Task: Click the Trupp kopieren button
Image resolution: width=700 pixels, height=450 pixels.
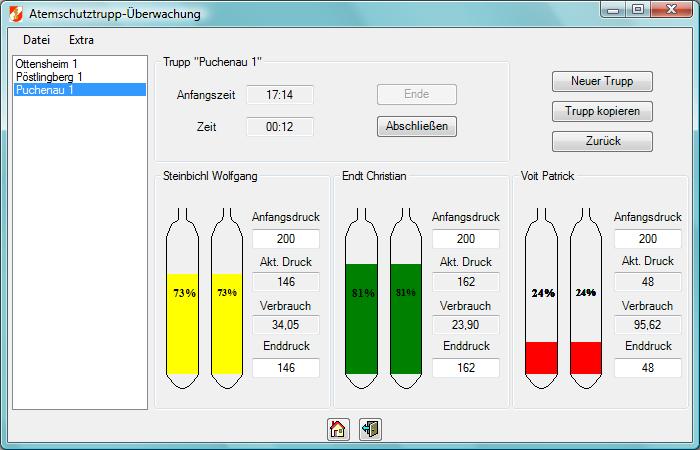Action: [602, 111]
